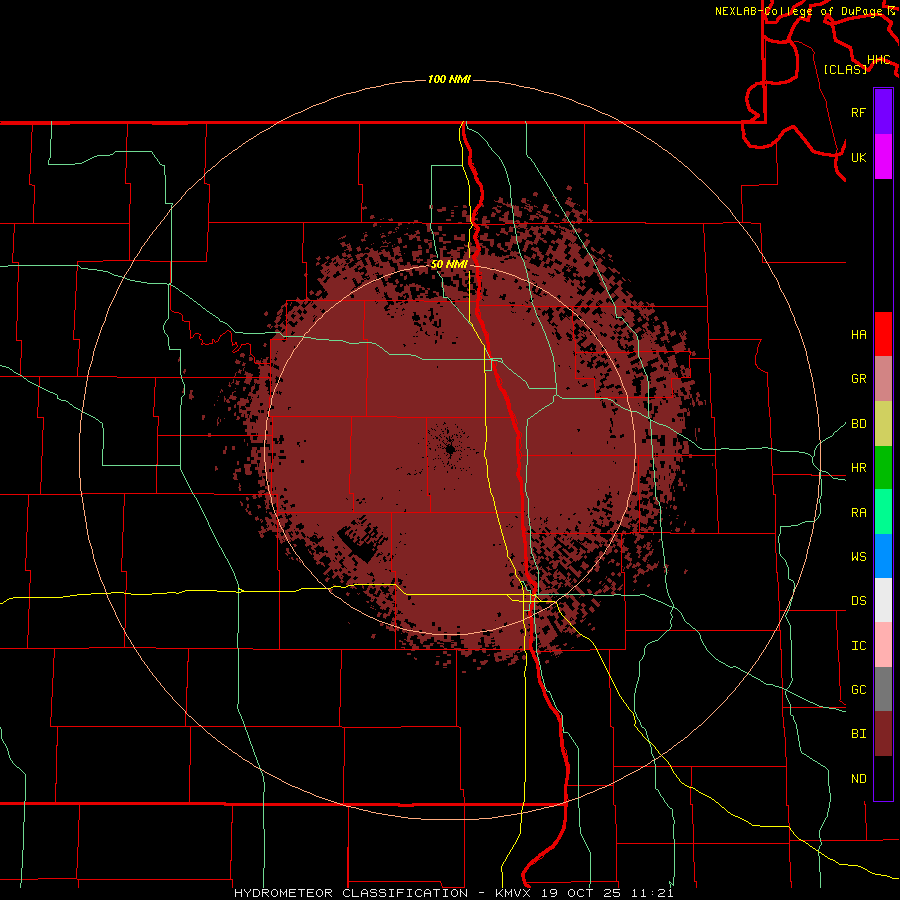
Task: Click the DS legend label
Action: tap(858, 601)
